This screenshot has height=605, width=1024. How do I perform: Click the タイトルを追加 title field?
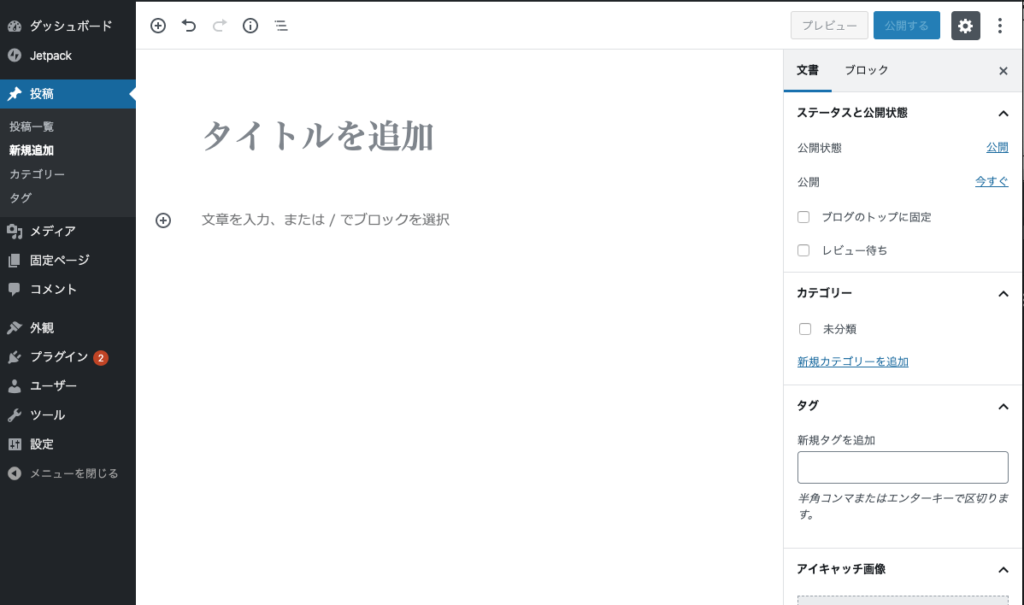click(318, 136)
